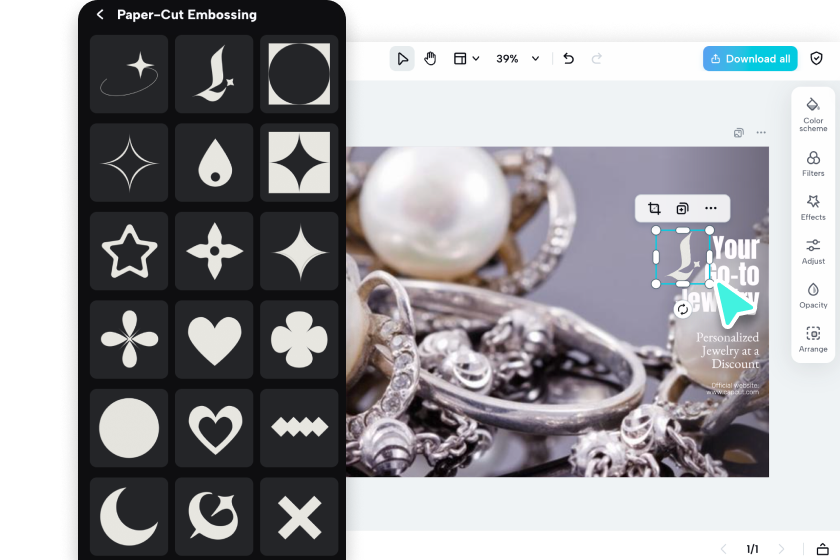840x560 pixels.
Task: Select the X cross shape
Action: pos(299,516)
